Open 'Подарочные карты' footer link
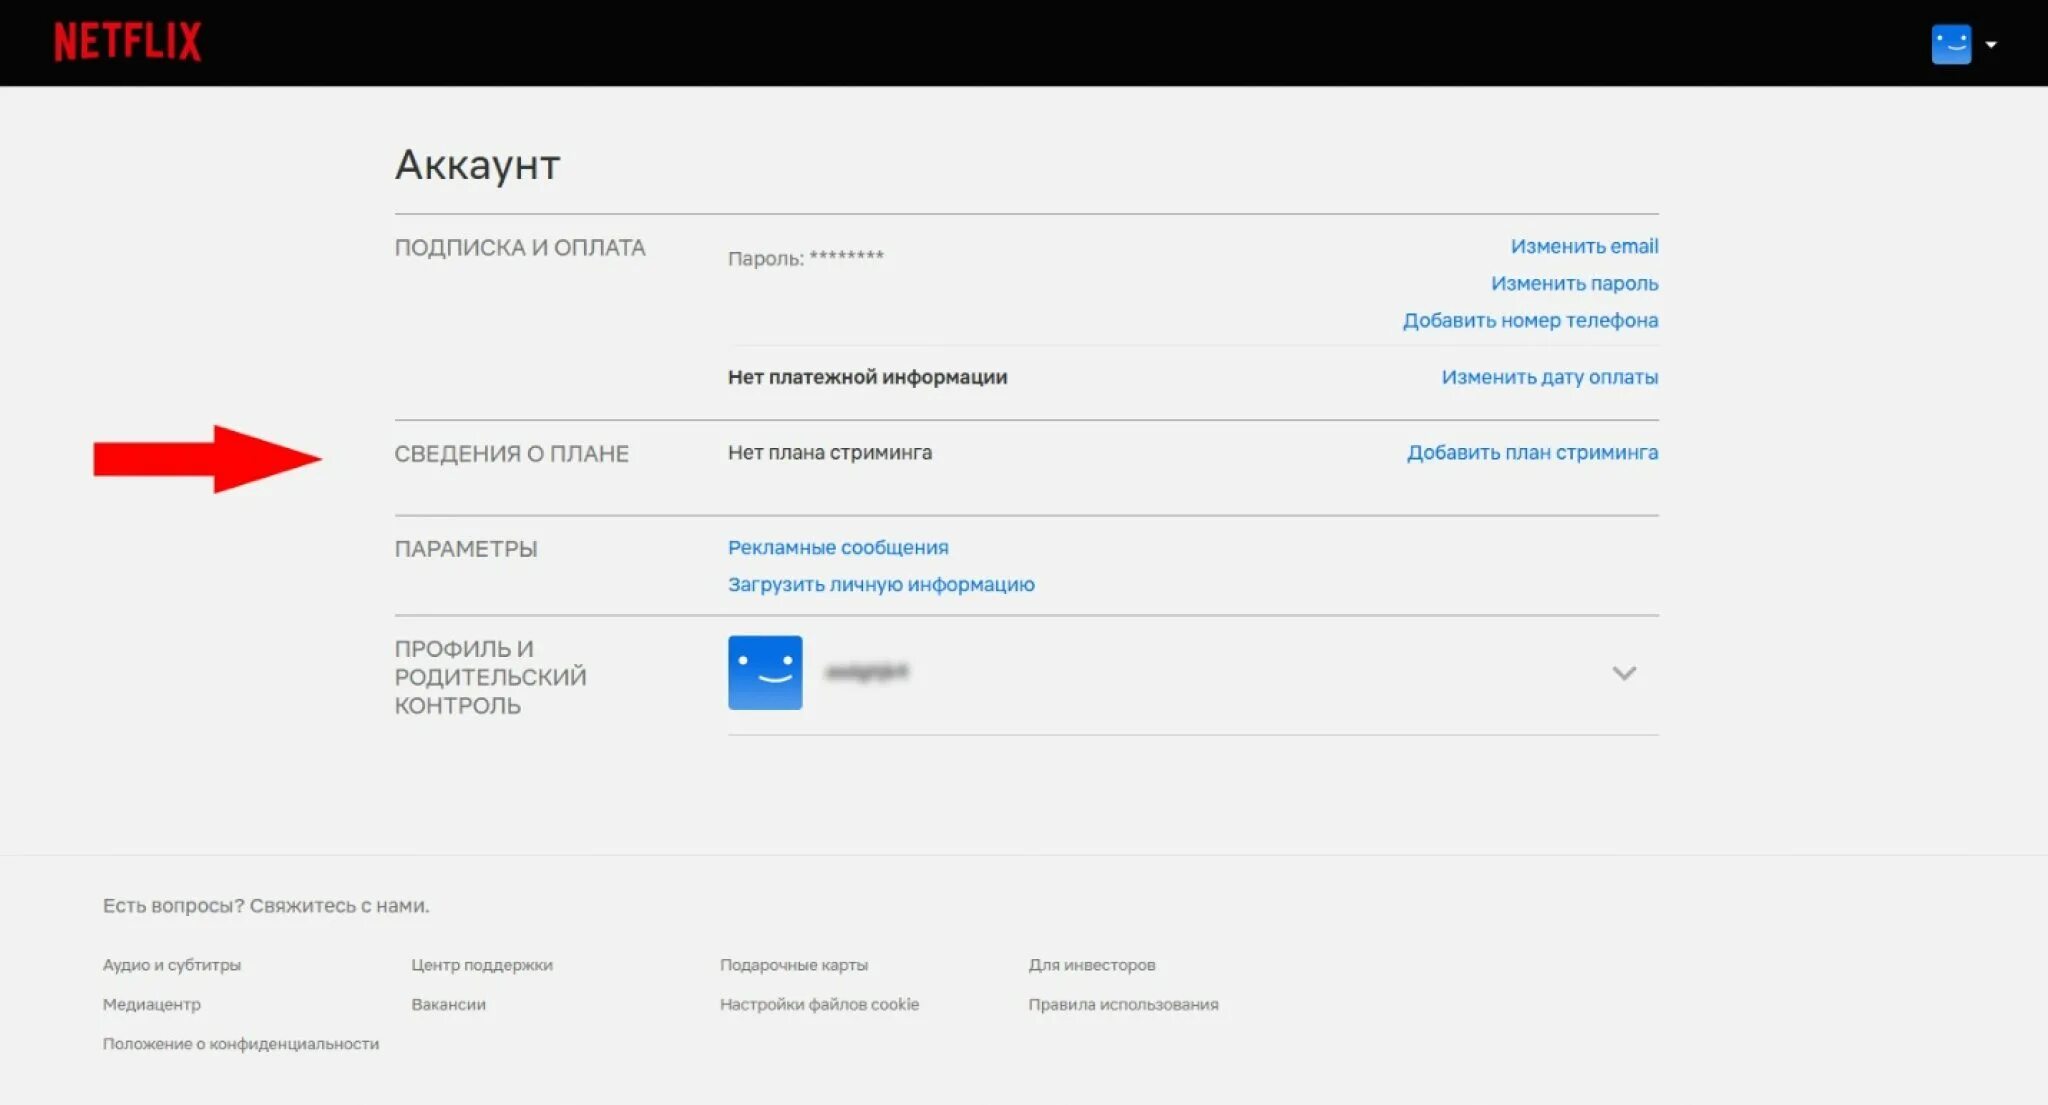Viewport: 2048px width, 1105px height. click(794, 965)
